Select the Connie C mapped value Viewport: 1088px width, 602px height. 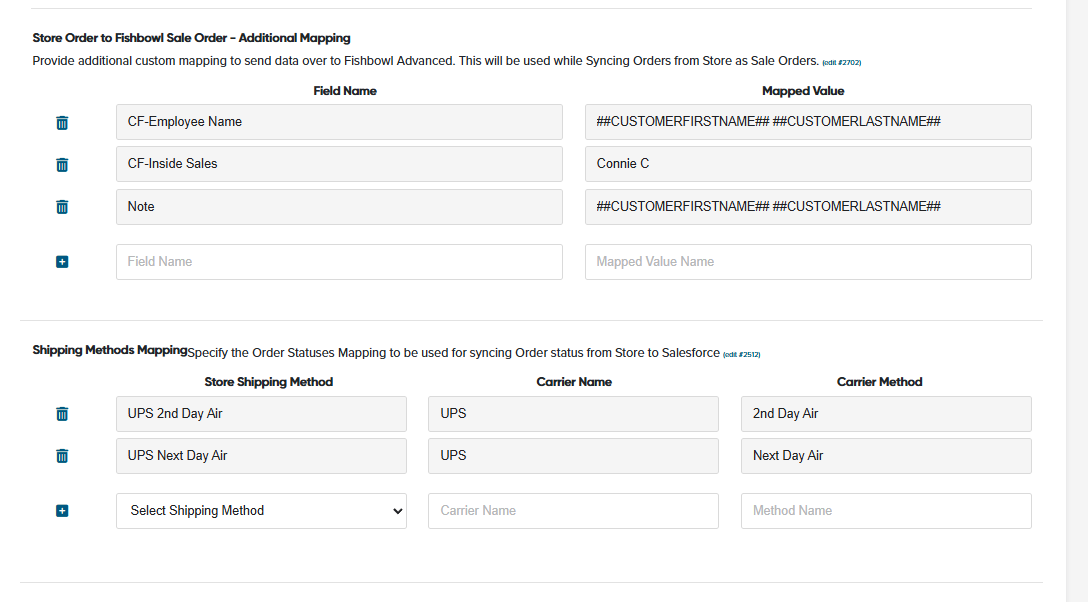(x=808, y=164)
